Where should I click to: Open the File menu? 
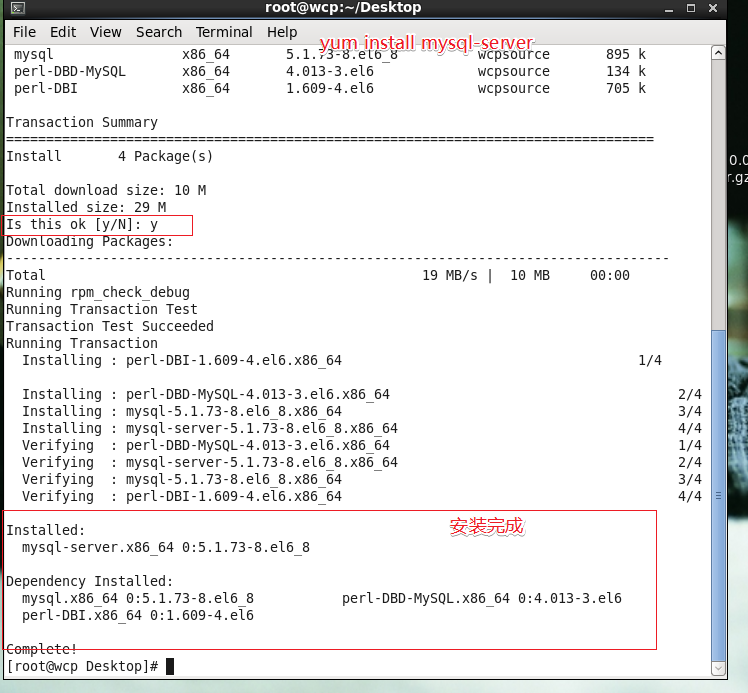tap(24, 32)
